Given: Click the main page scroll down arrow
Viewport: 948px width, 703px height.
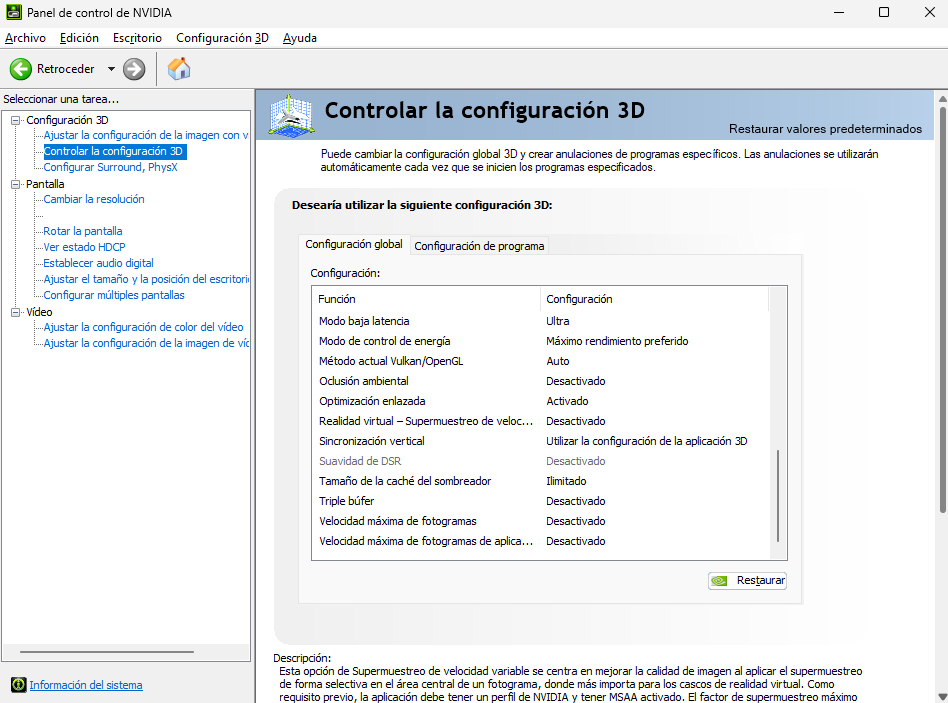Looking at the screenshot, I should [x=942, y=696].
